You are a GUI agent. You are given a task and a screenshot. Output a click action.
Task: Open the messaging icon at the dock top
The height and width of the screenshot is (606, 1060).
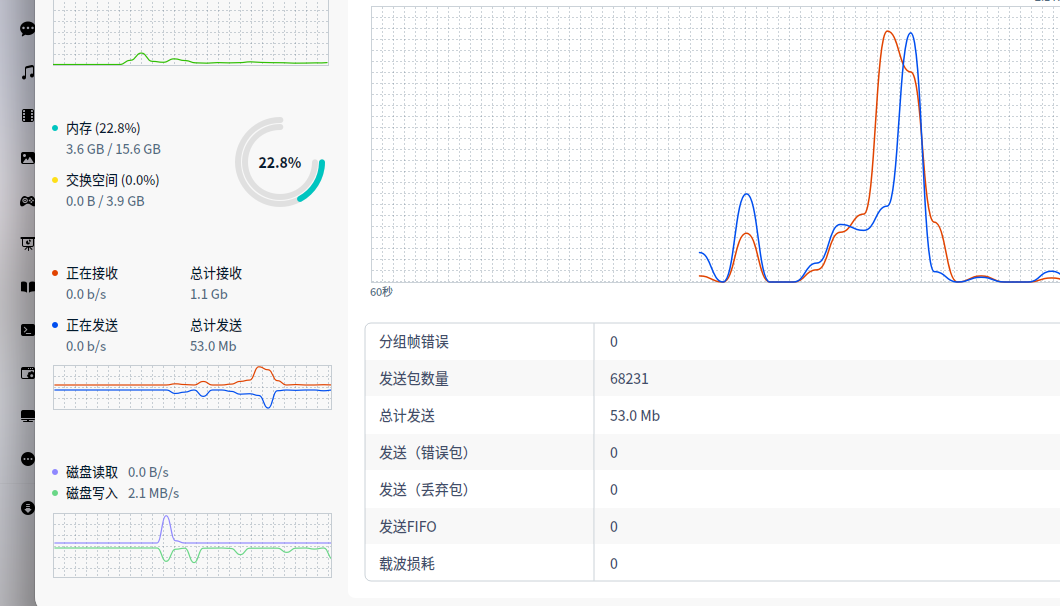pyautogui.click(x=27, y=28)
